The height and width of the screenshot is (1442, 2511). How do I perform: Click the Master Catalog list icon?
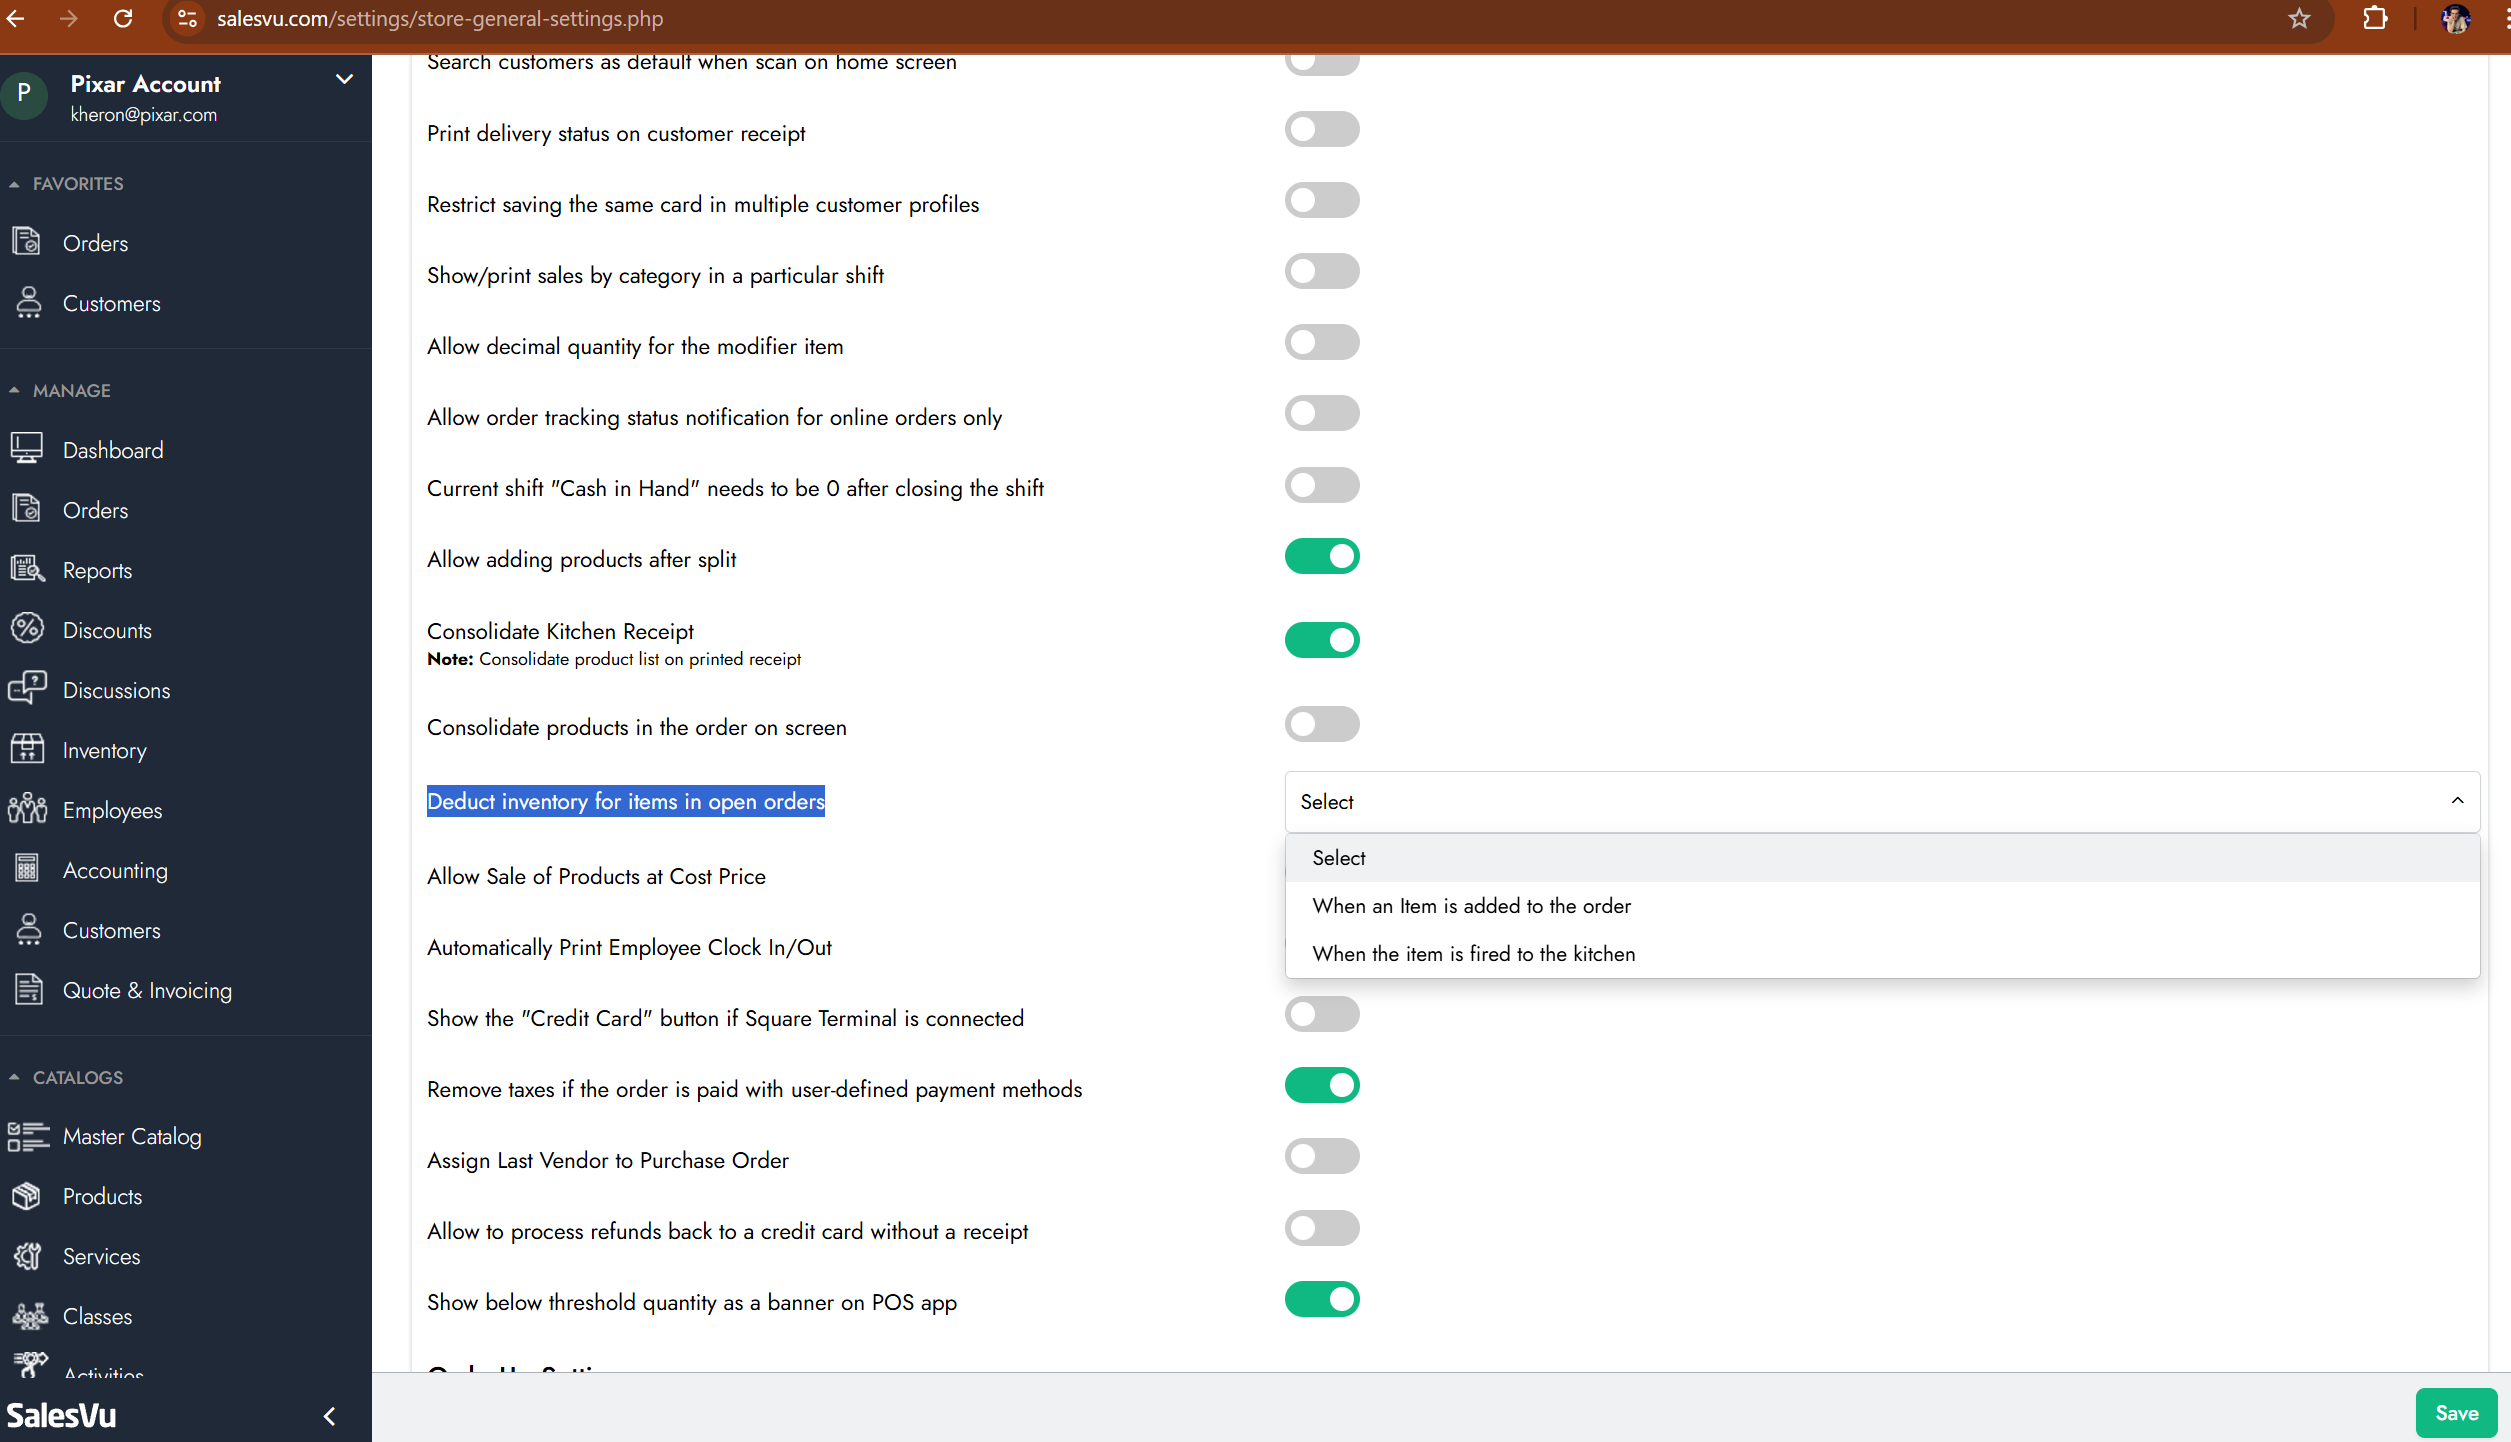pyautogui.click(x=28, y=1136)
